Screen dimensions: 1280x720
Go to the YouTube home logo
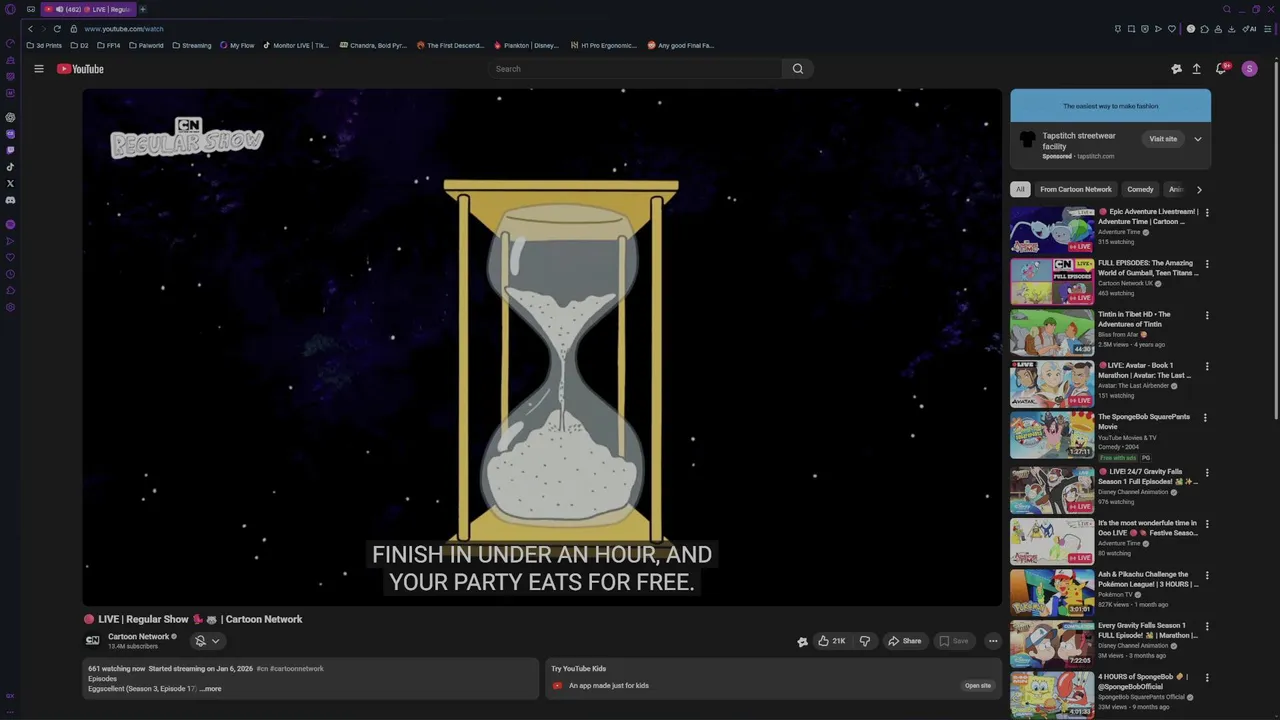tap(80, 69)
